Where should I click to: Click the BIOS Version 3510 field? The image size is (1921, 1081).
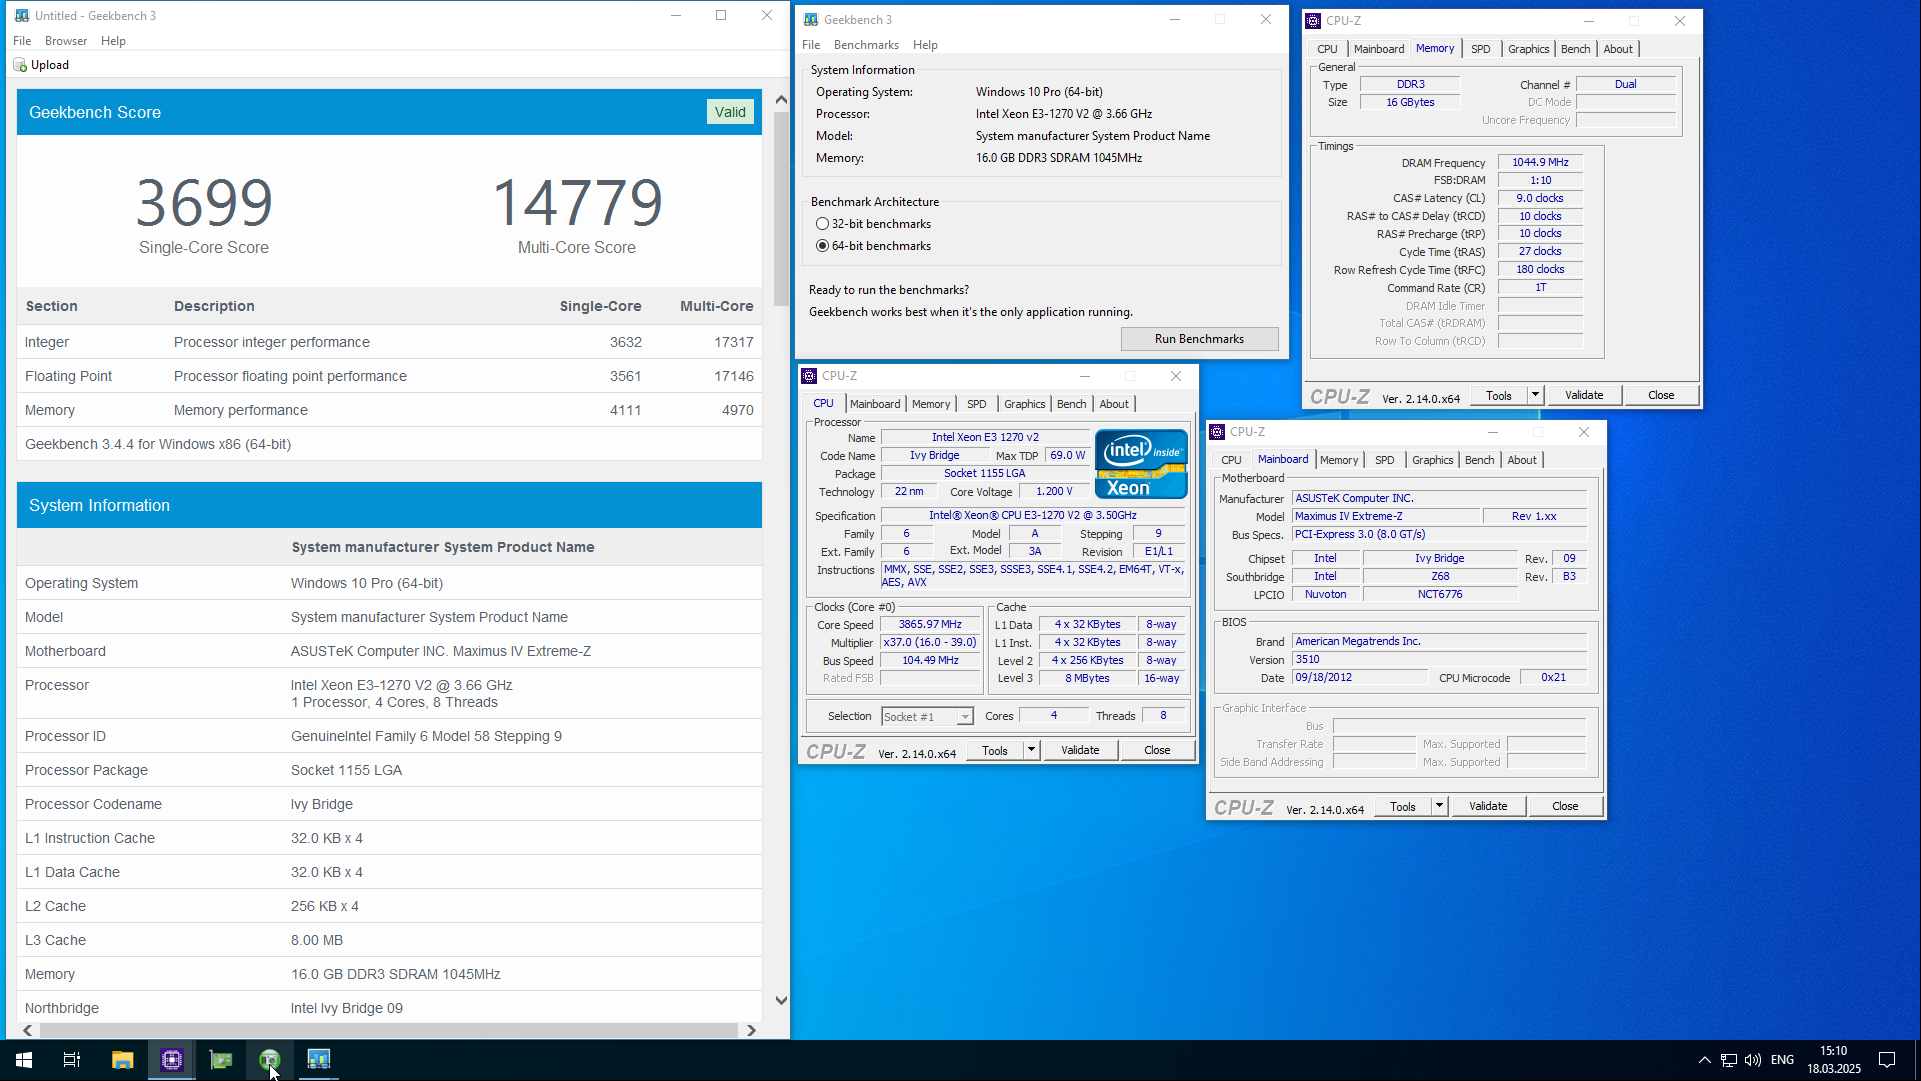coord(1439,660)
